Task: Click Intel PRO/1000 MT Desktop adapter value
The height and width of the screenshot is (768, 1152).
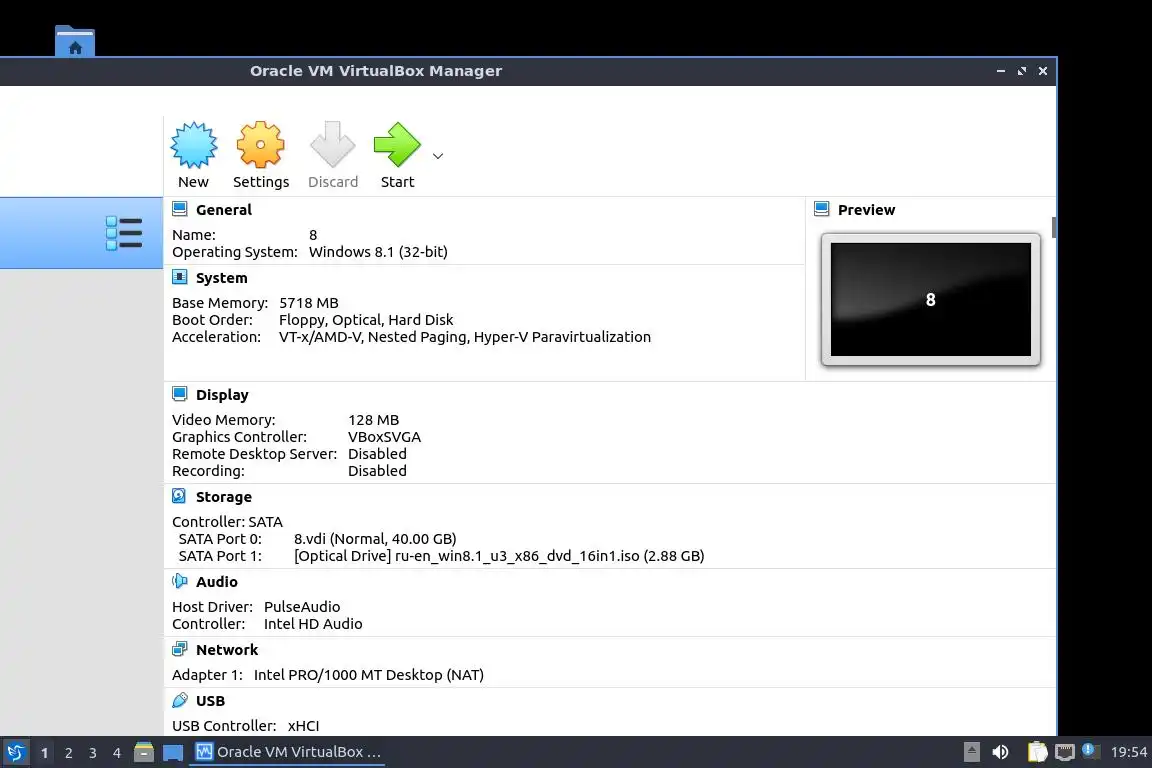Action: [x=369, y=675]
